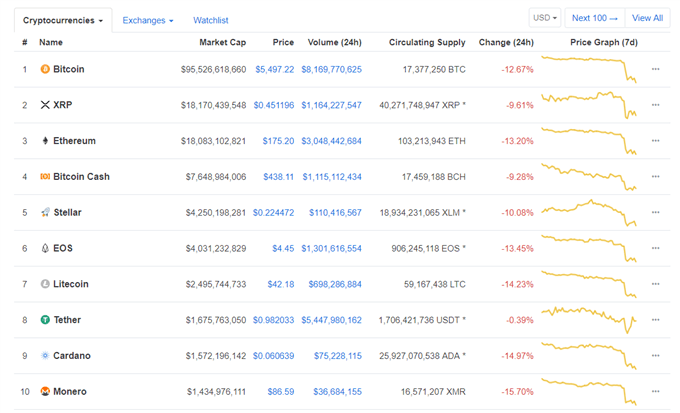Viewport: 680px width, 413px height.
Task: Open the three-dots menu for Cardano row
Action: pos(656,355)
